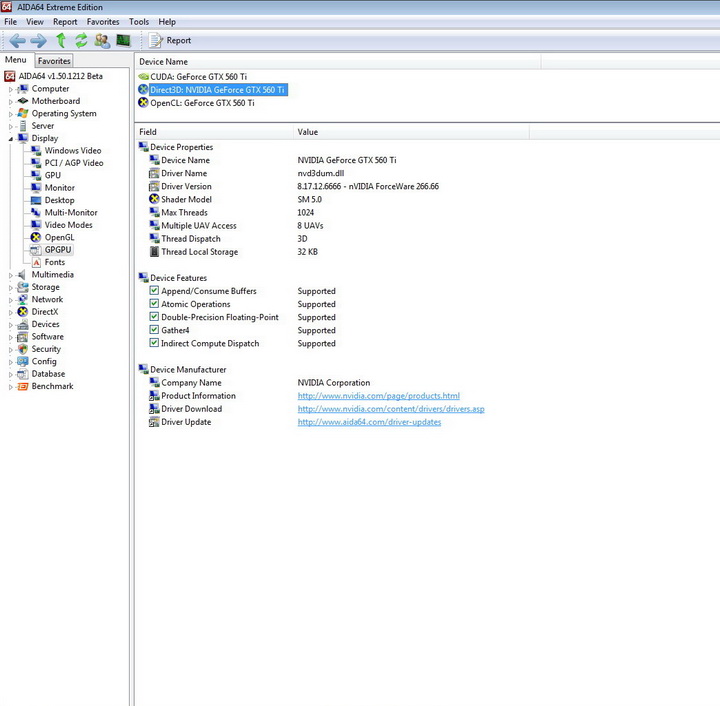Click the Double-Precision Floating-Point checkbox

[154, 317]
